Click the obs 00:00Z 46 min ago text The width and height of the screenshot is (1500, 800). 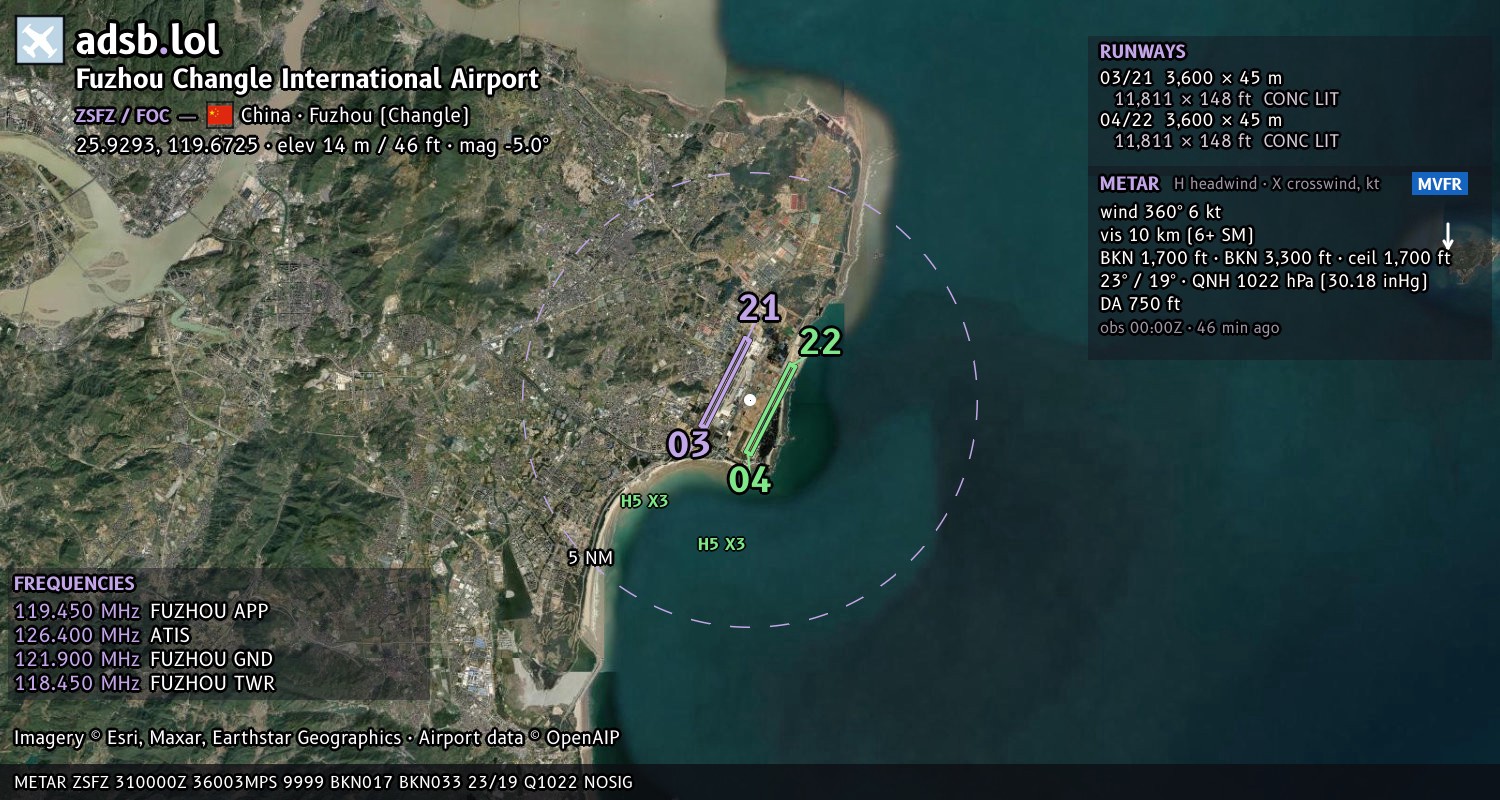[x=1189, y=328]
